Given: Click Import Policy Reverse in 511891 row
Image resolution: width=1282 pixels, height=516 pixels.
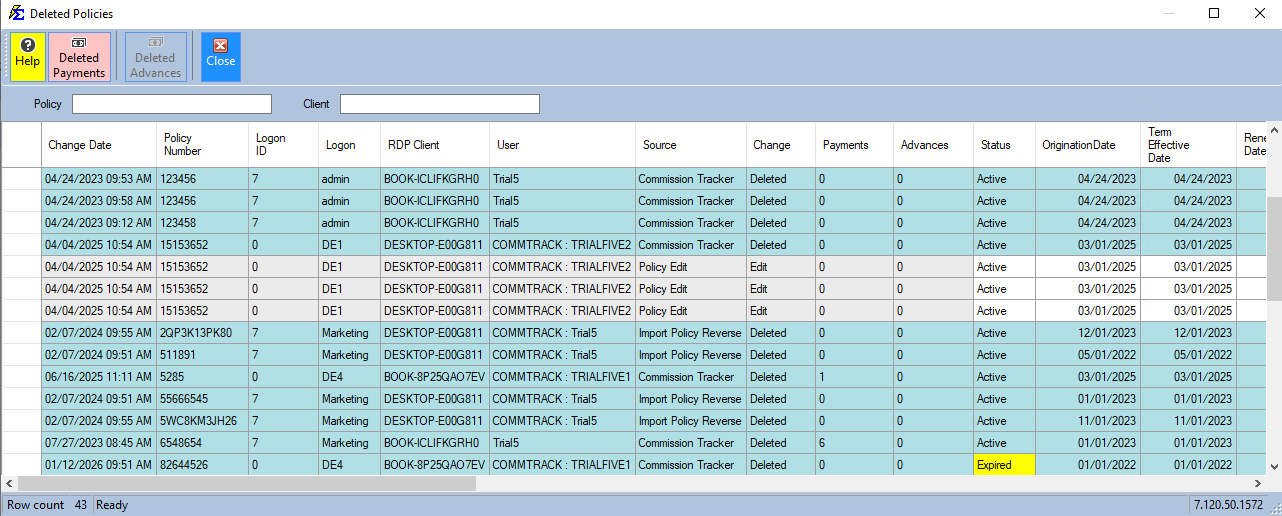Looking at the screenshot, I should click(691, 355).
